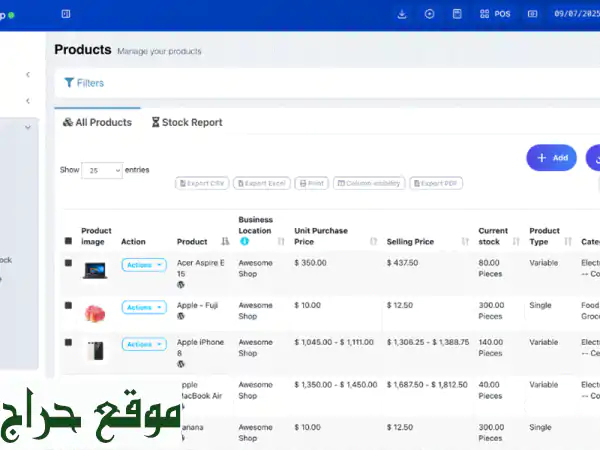
Task: Click the 09/07/2025 date in header
Action: tap(577, 14)
